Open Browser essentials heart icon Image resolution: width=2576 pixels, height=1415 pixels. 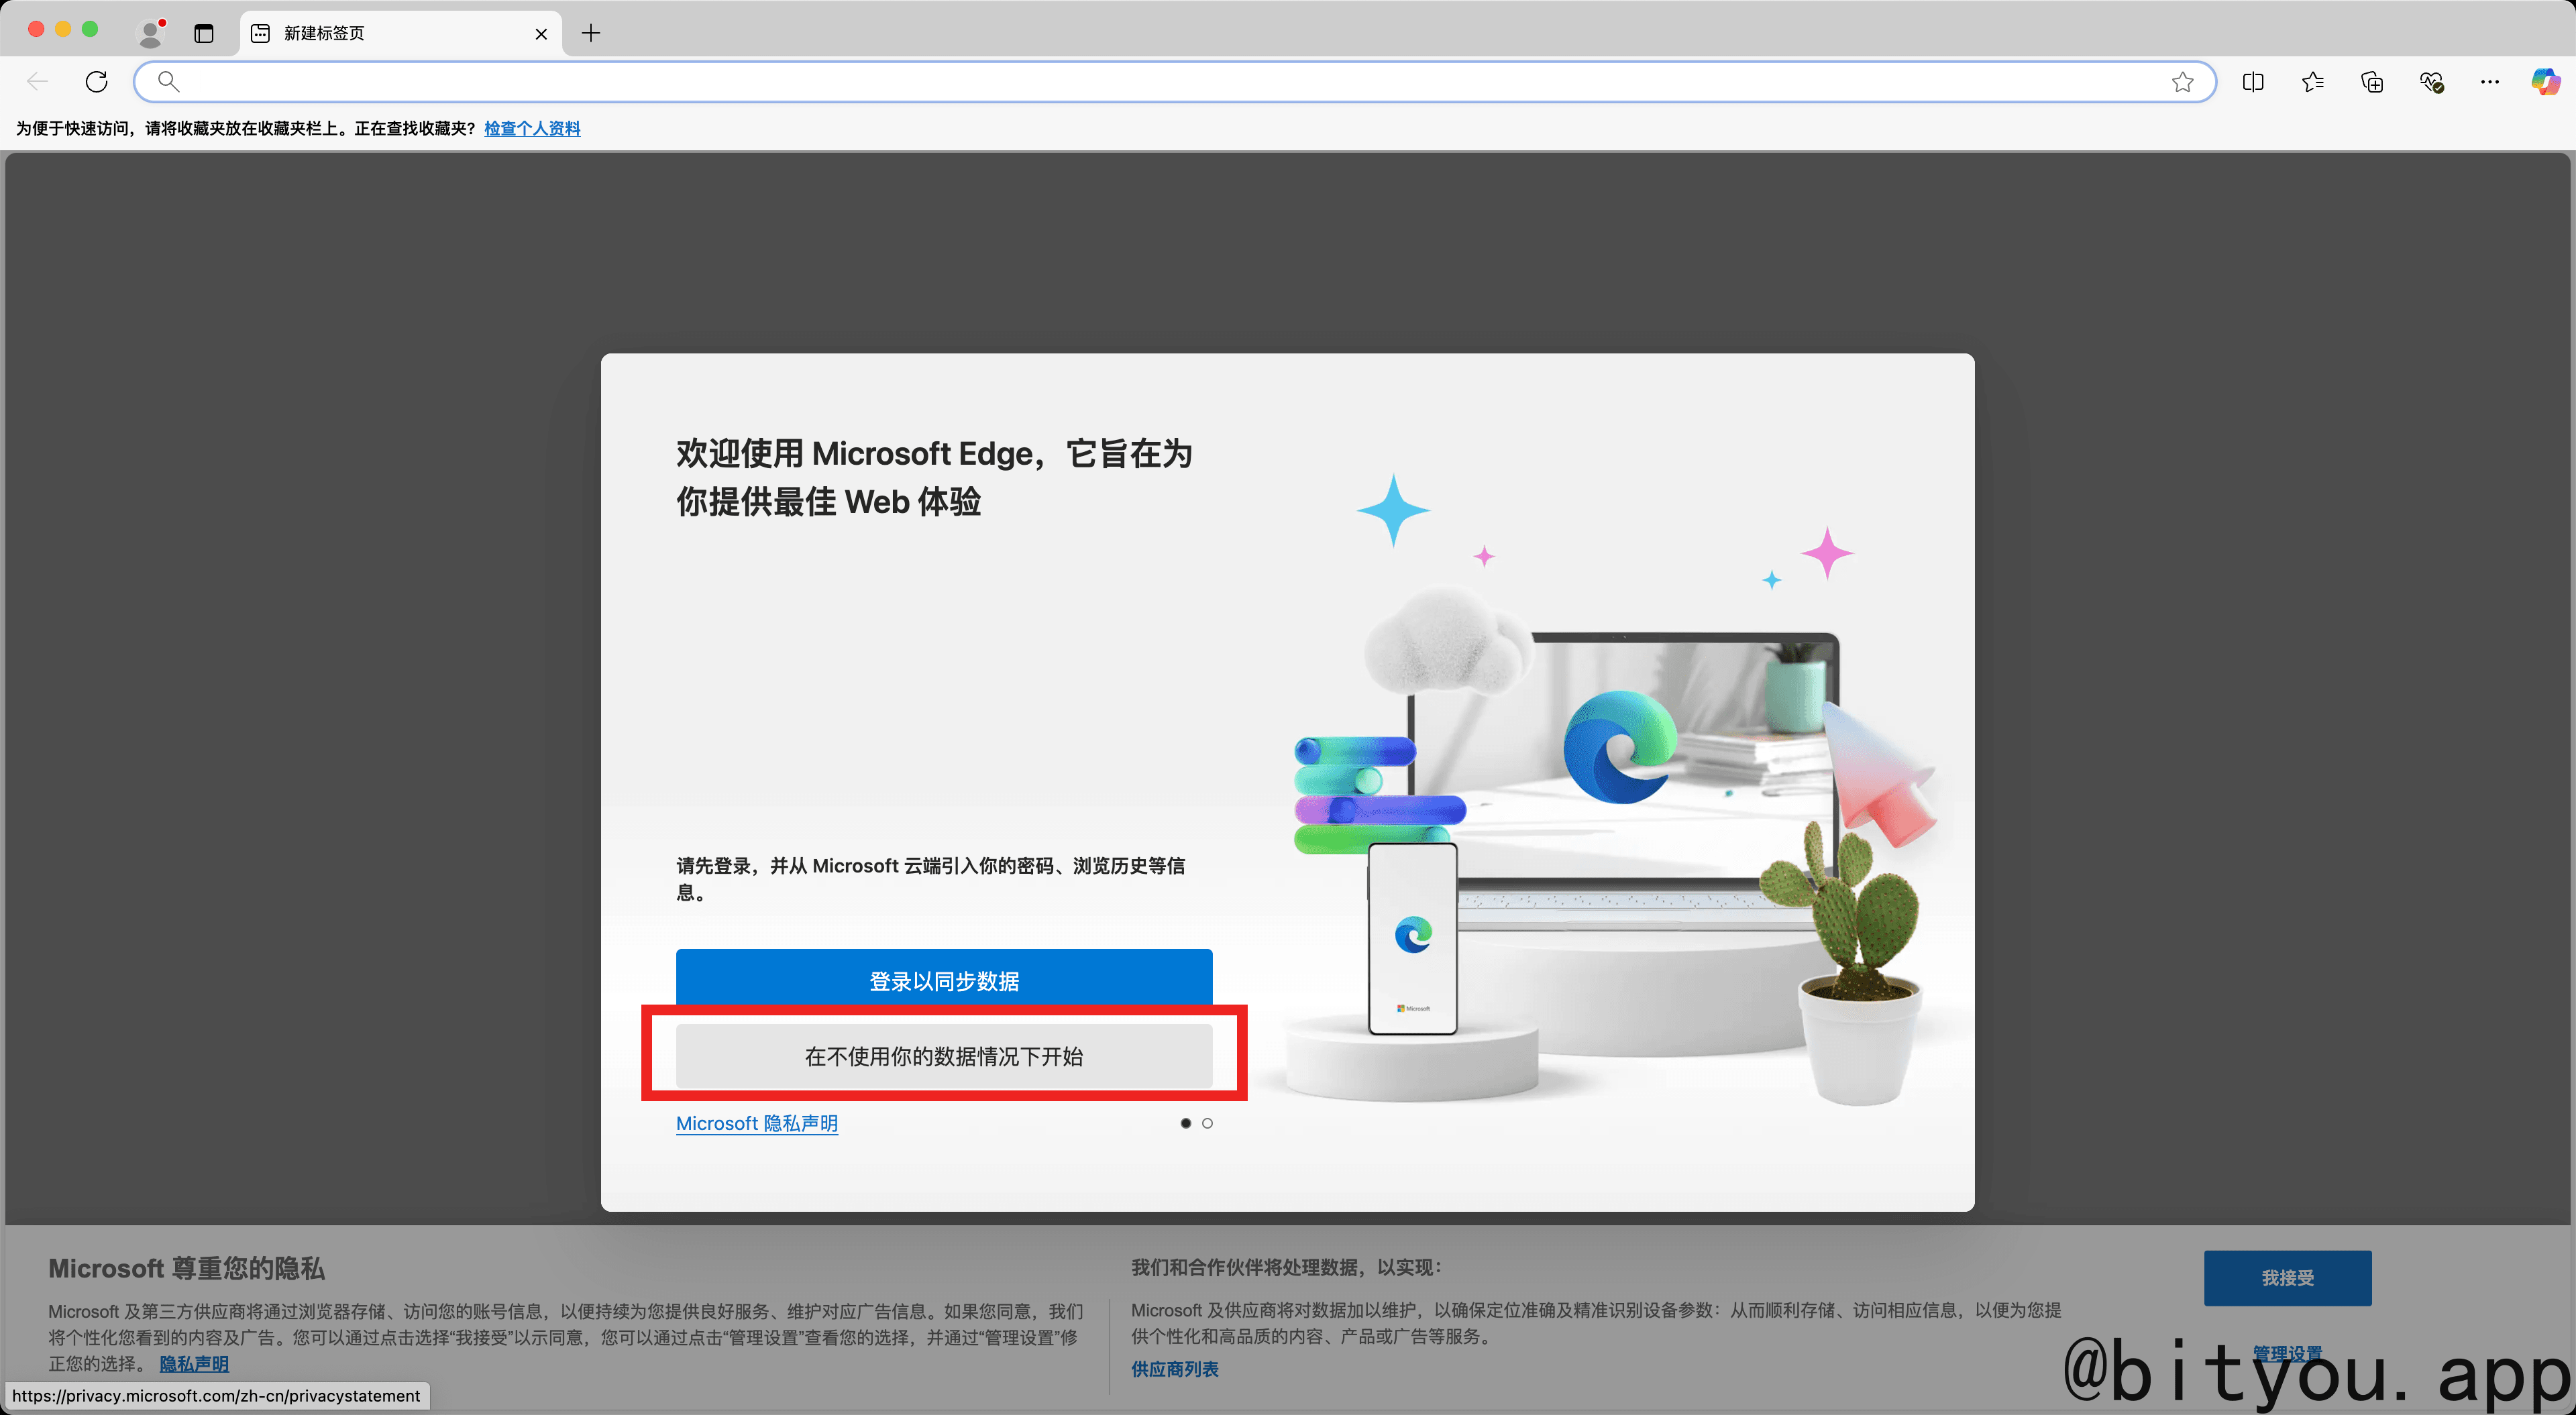point(2432,82)
